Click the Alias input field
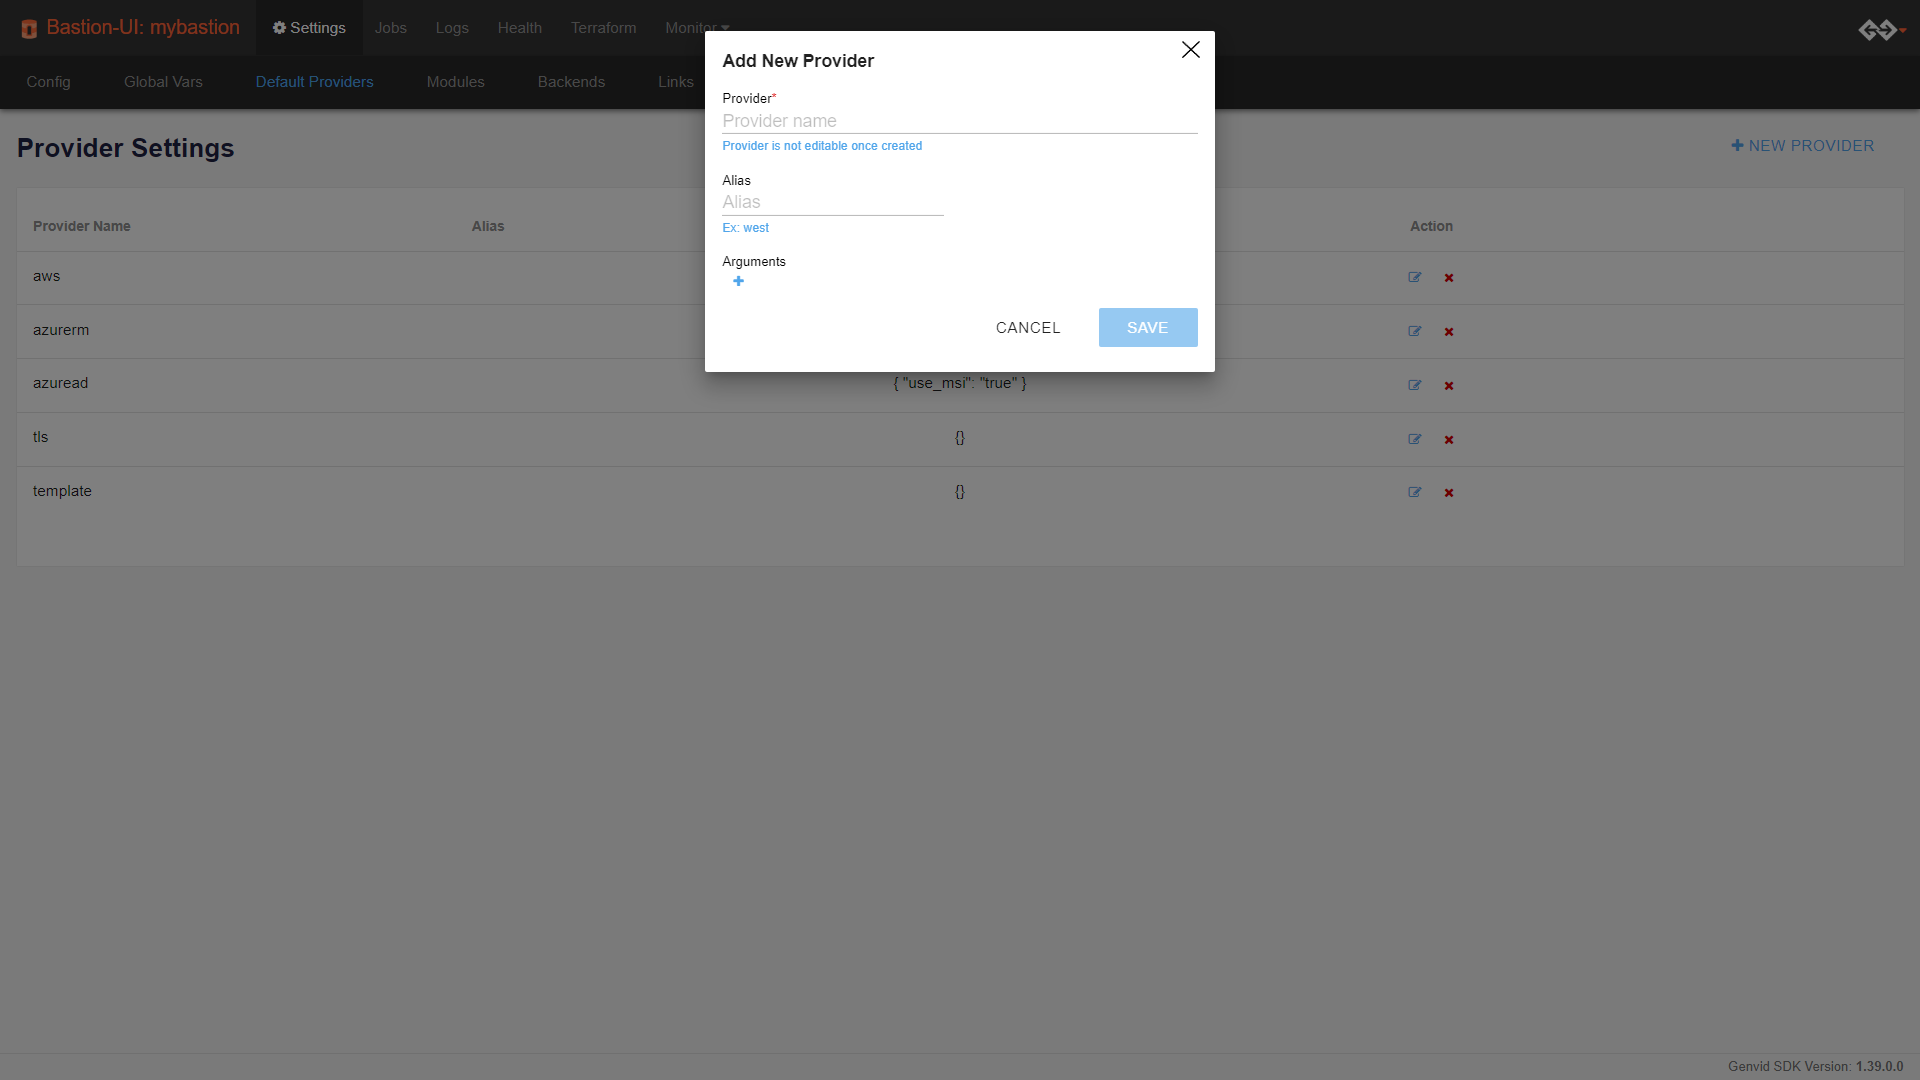This screenshot has height=1080, width=1920. click(833, 202)
